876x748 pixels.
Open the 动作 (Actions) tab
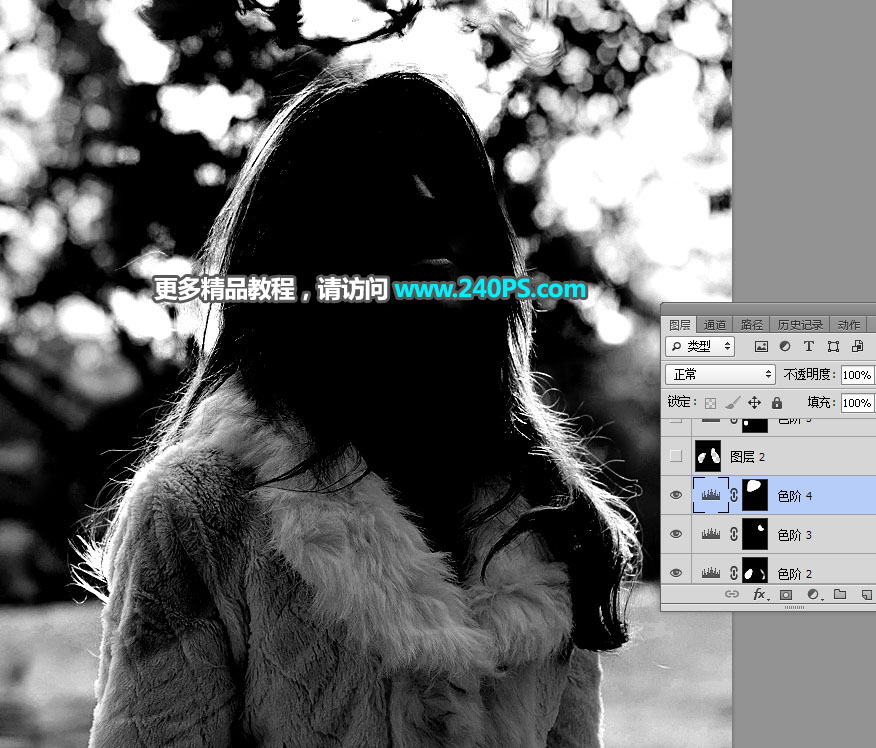point(848,325)
